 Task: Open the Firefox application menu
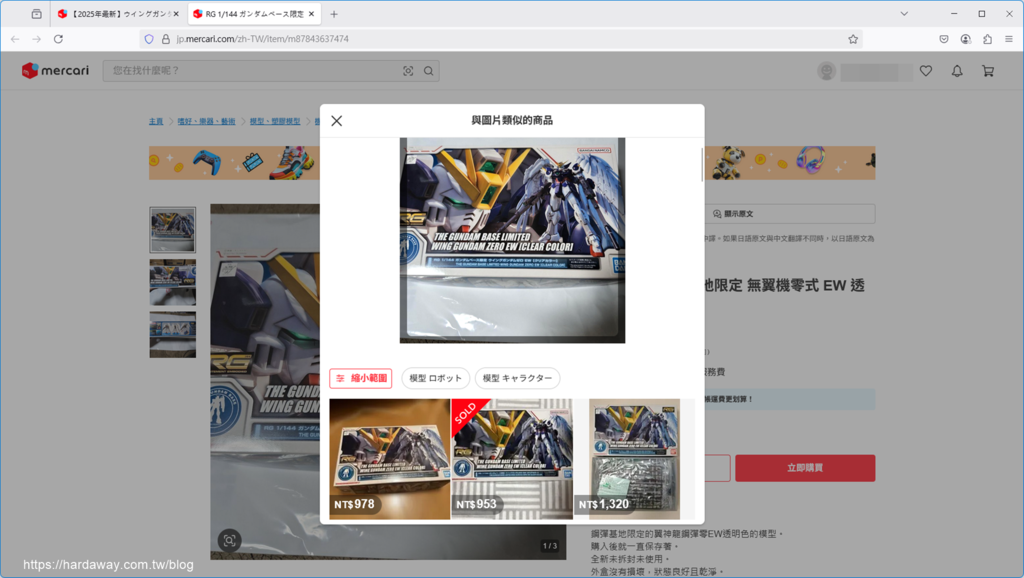pos(1009,39)
